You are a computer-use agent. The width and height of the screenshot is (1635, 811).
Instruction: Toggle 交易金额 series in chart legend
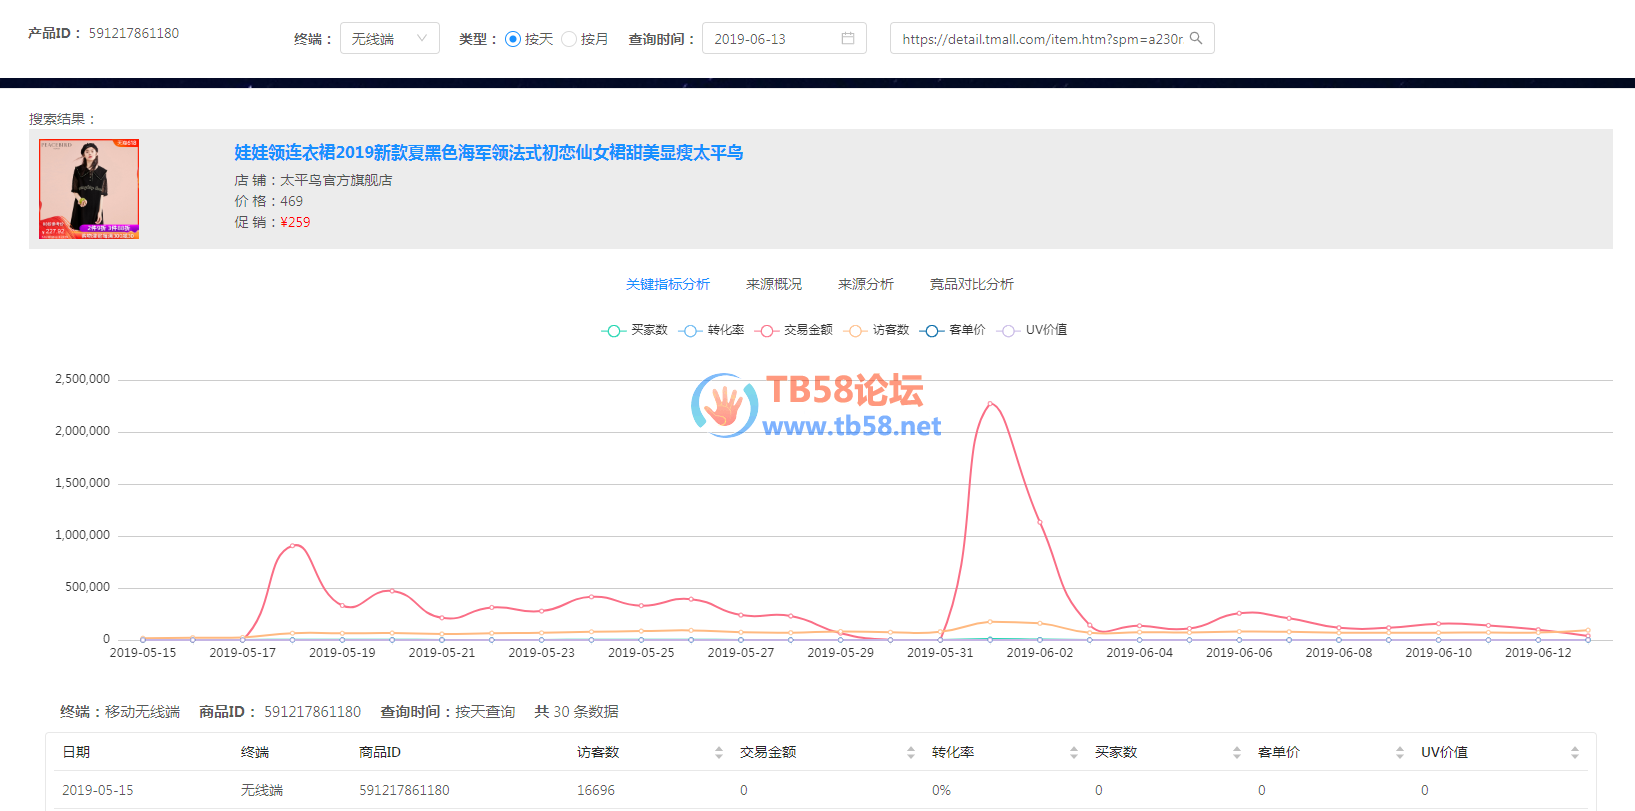[794, 330]
